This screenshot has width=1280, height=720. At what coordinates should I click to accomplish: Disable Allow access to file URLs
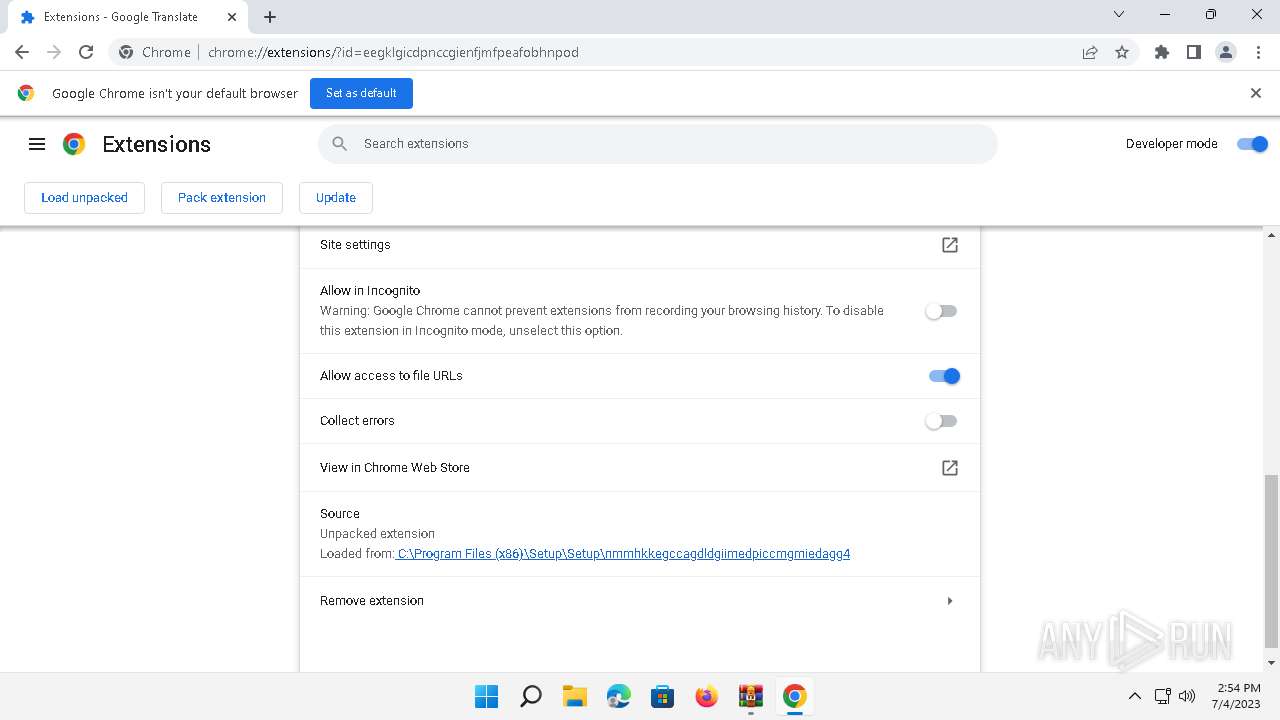[x=944, y=376]
